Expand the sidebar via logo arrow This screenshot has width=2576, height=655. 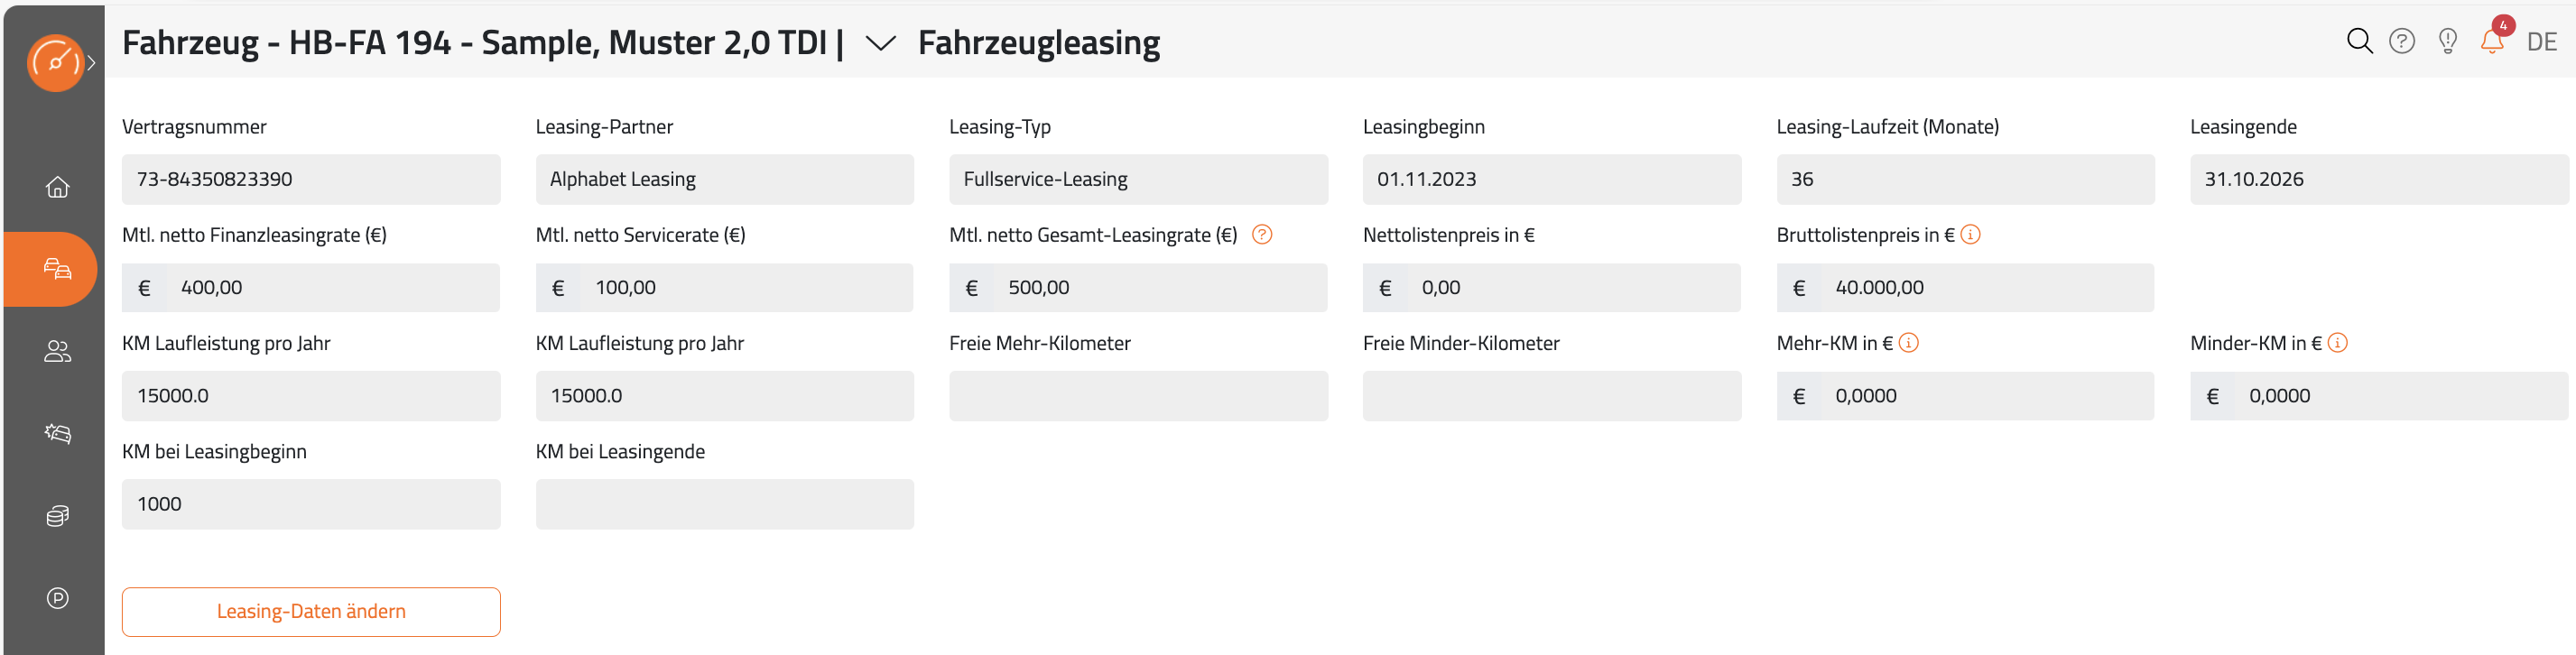[x=91, y=63]
